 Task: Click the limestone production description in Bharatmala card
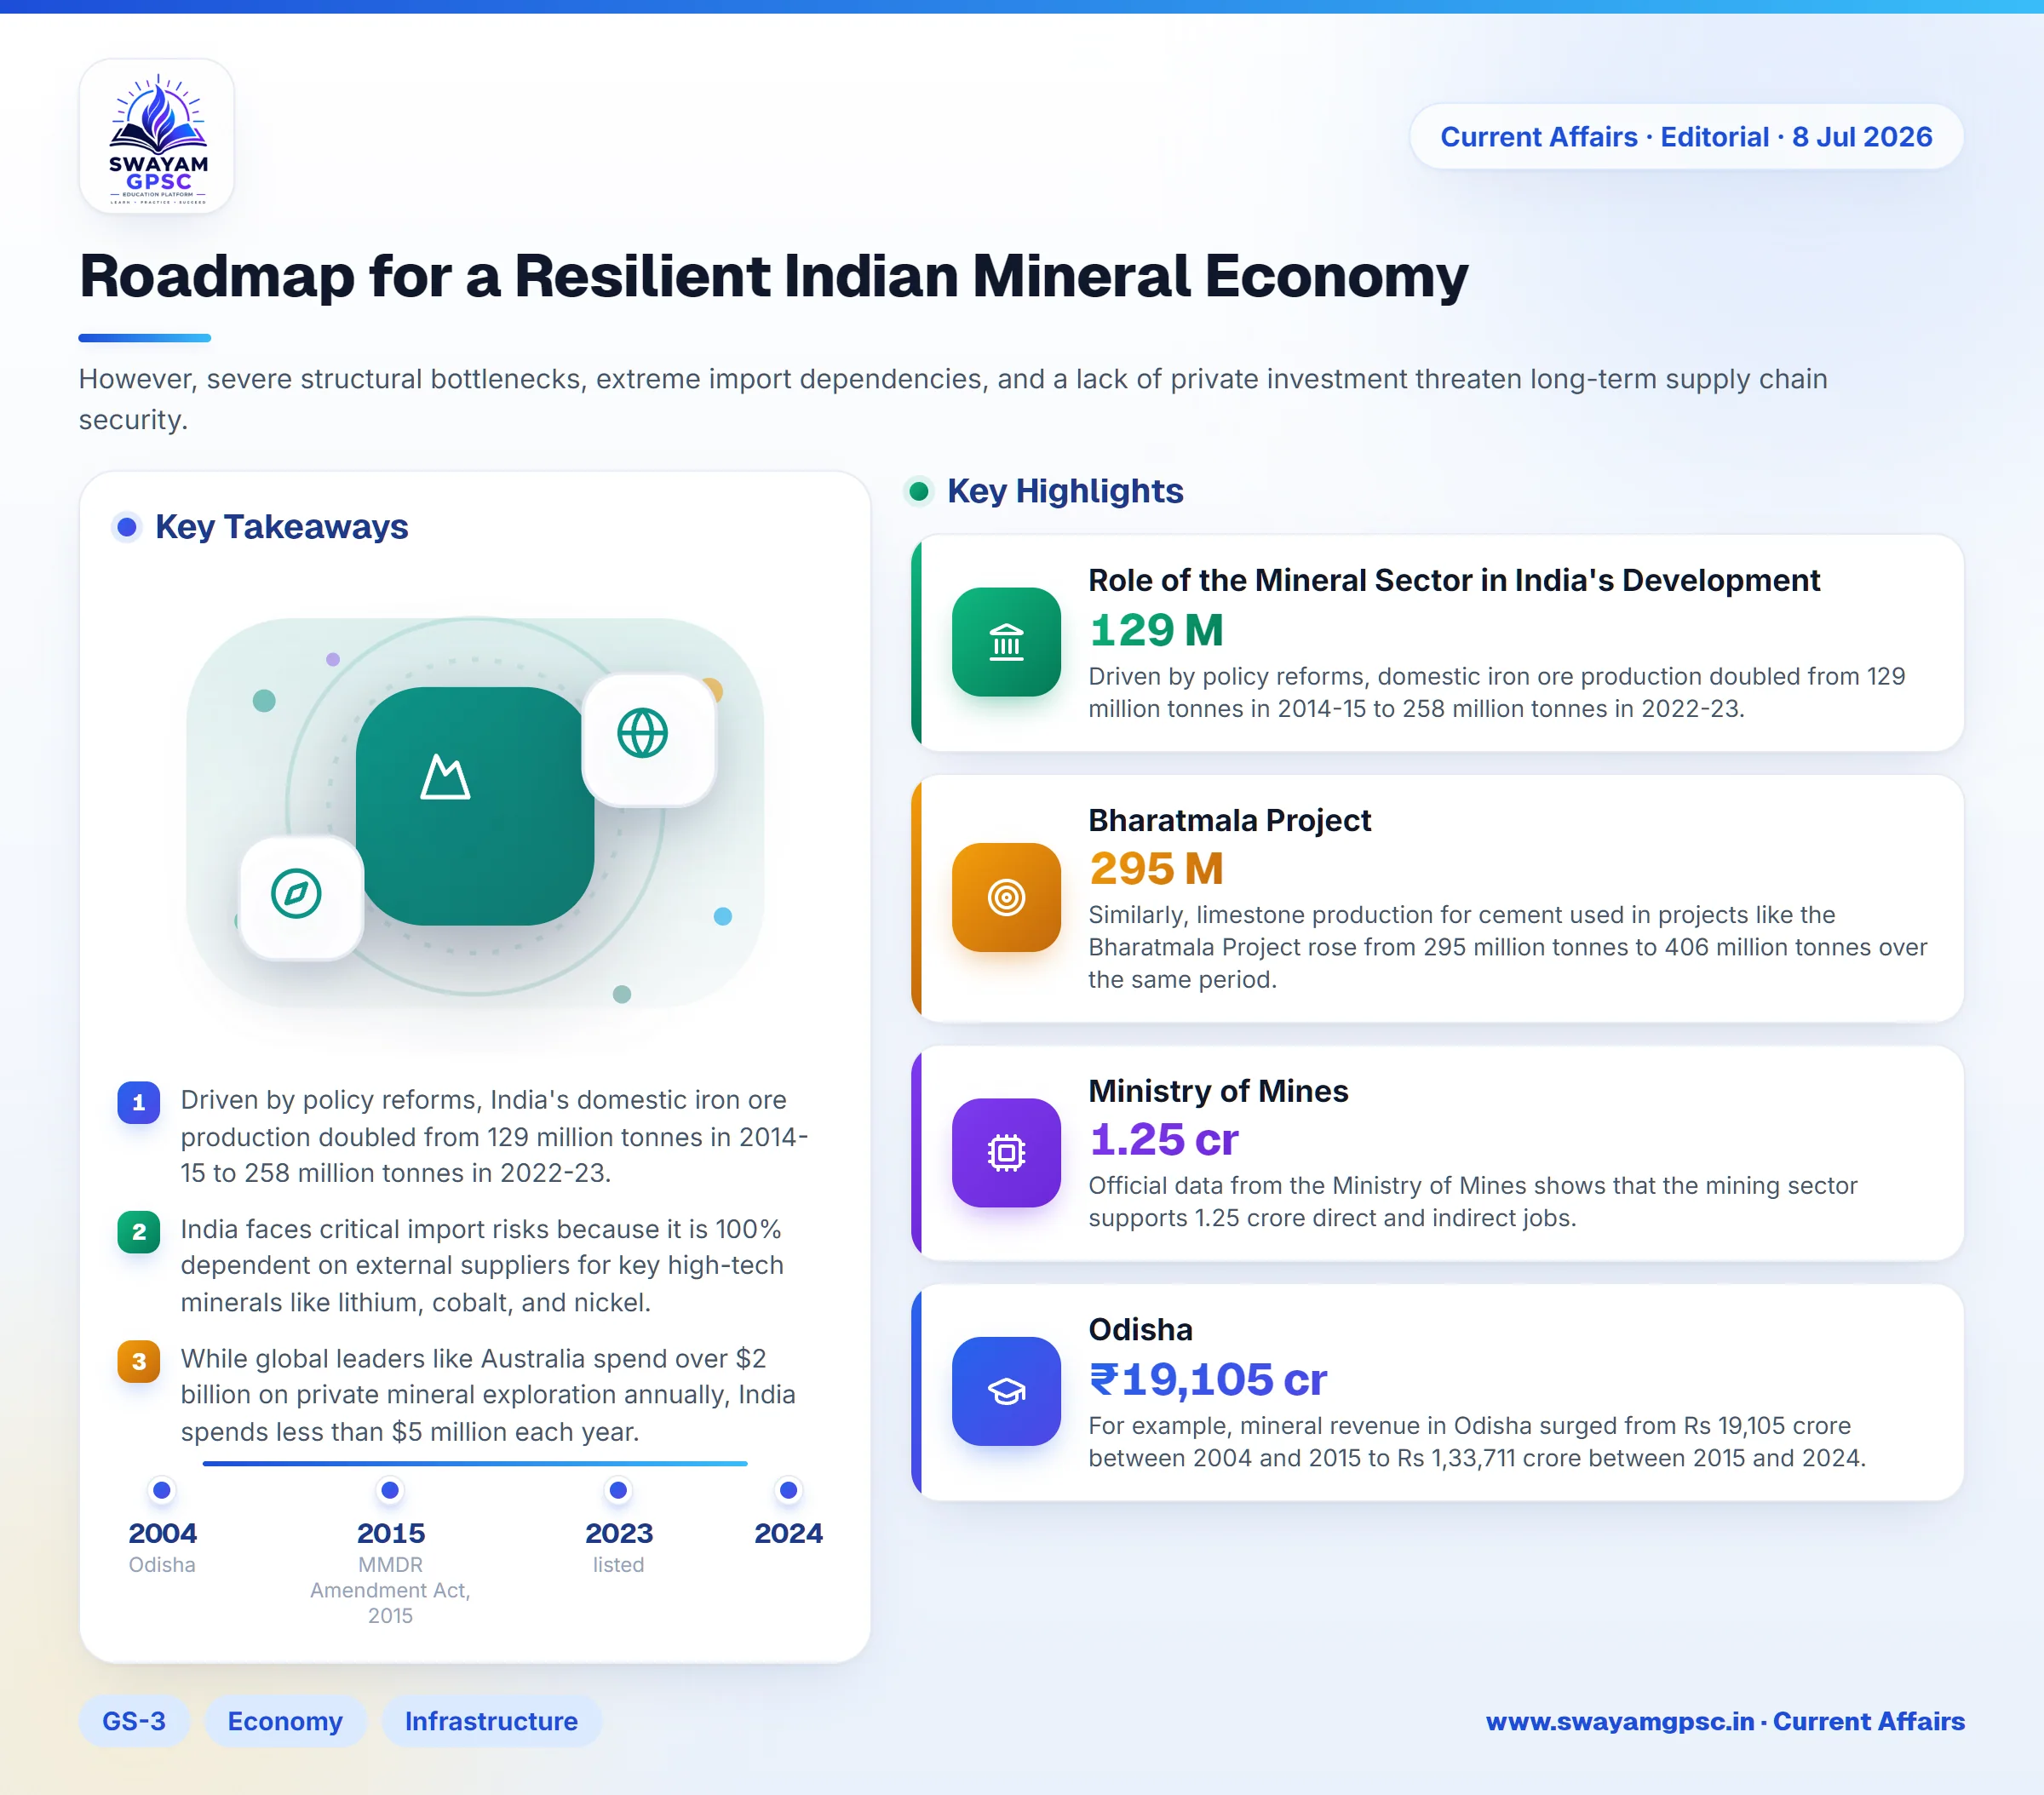[x=1507, y=946]
